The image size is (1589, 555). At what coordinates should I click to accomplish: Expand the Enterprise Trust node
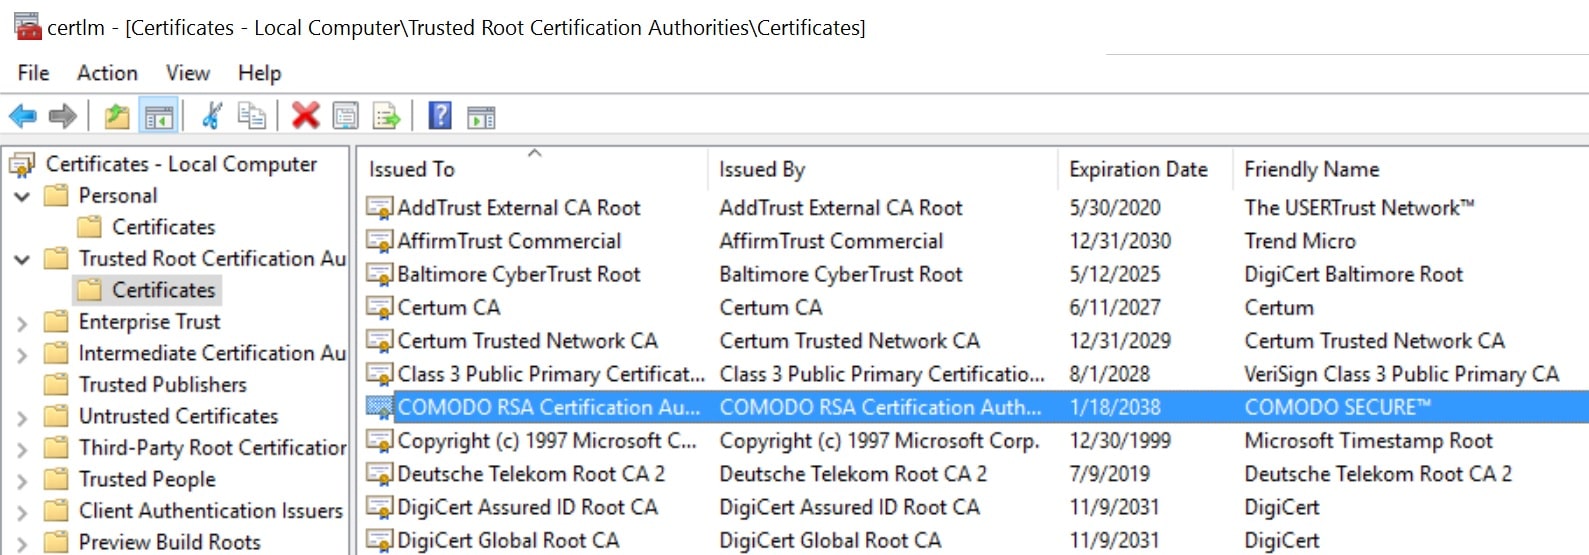coord(22,323)
